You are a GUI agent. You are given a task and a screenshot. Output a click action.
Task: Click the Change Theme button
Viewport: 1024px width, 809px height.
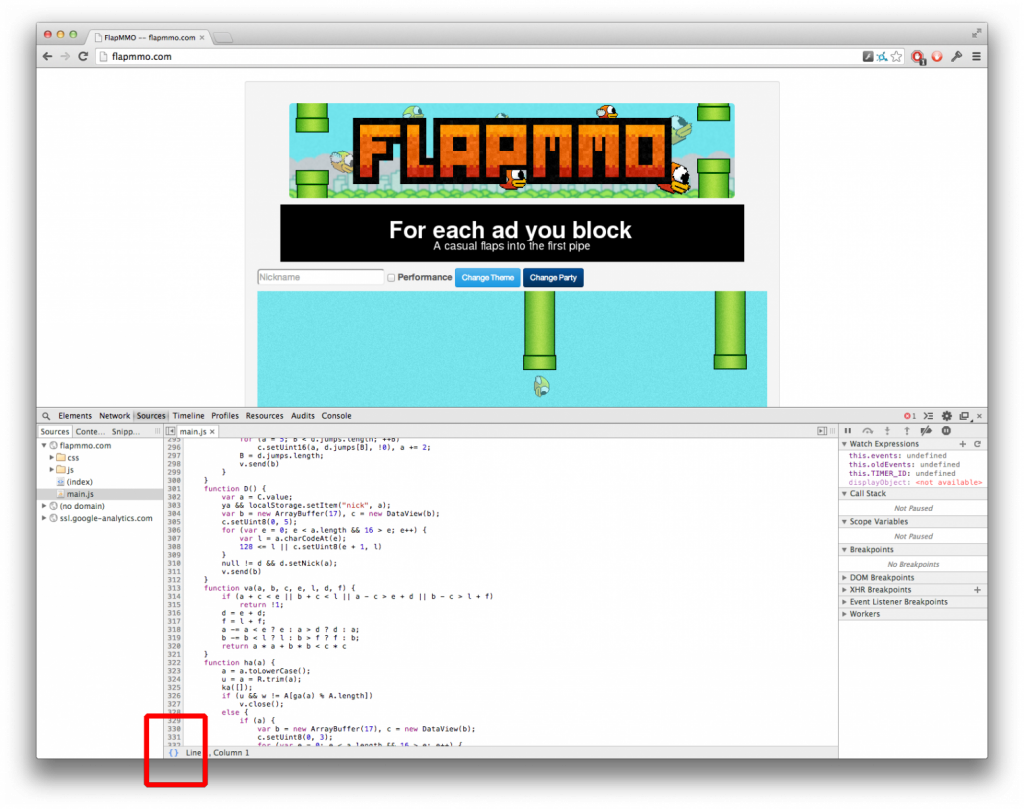click(x=488, y=278)
